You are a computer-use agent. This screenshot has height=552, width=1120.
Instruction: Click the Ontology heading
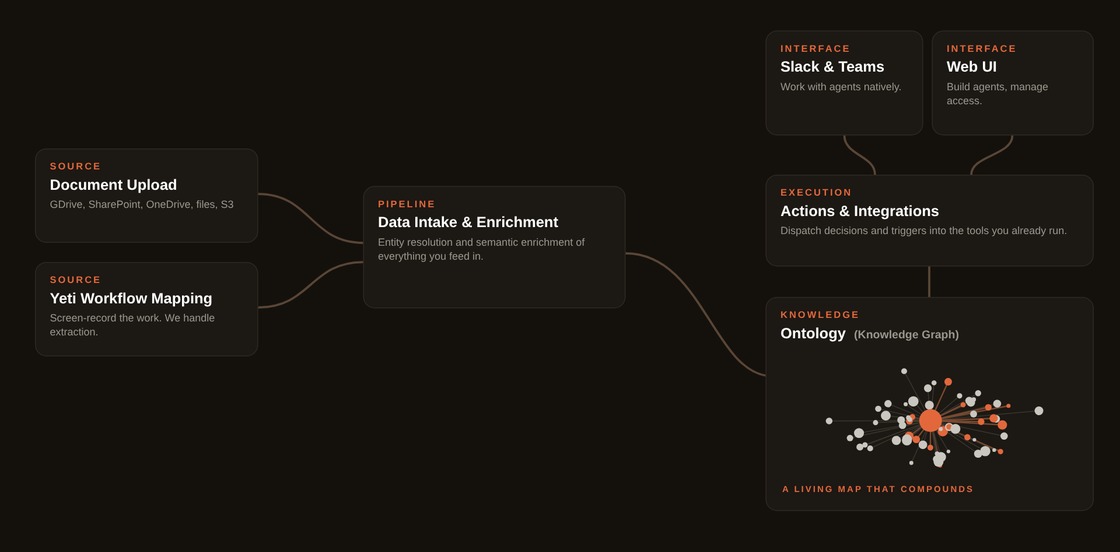(813, 333)
